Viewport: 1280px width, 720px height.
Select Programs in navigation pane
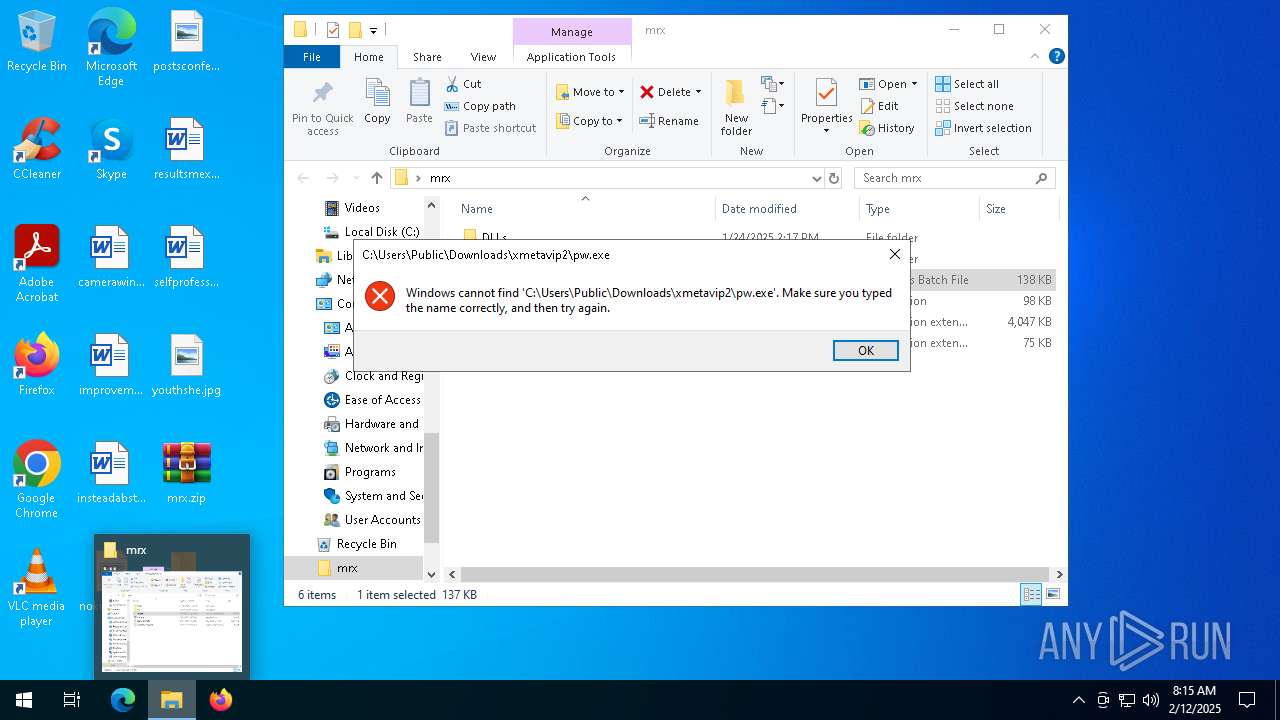click(360, 472)
